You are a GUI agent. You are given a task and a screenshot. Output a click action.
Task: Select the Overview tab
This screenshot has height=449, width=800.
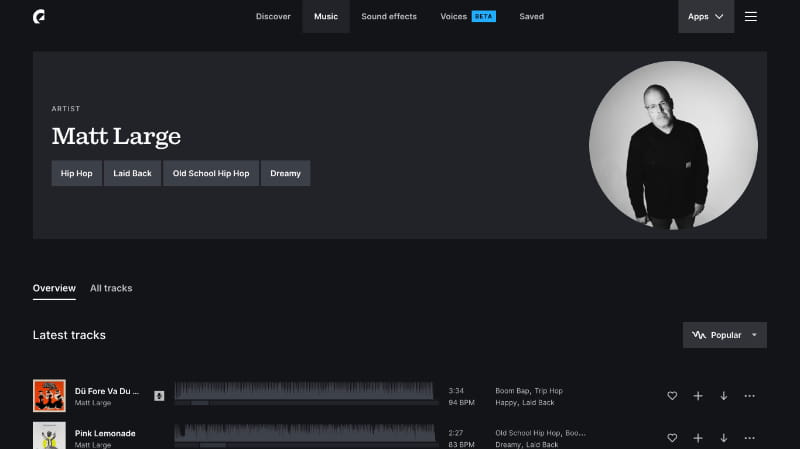54,288
